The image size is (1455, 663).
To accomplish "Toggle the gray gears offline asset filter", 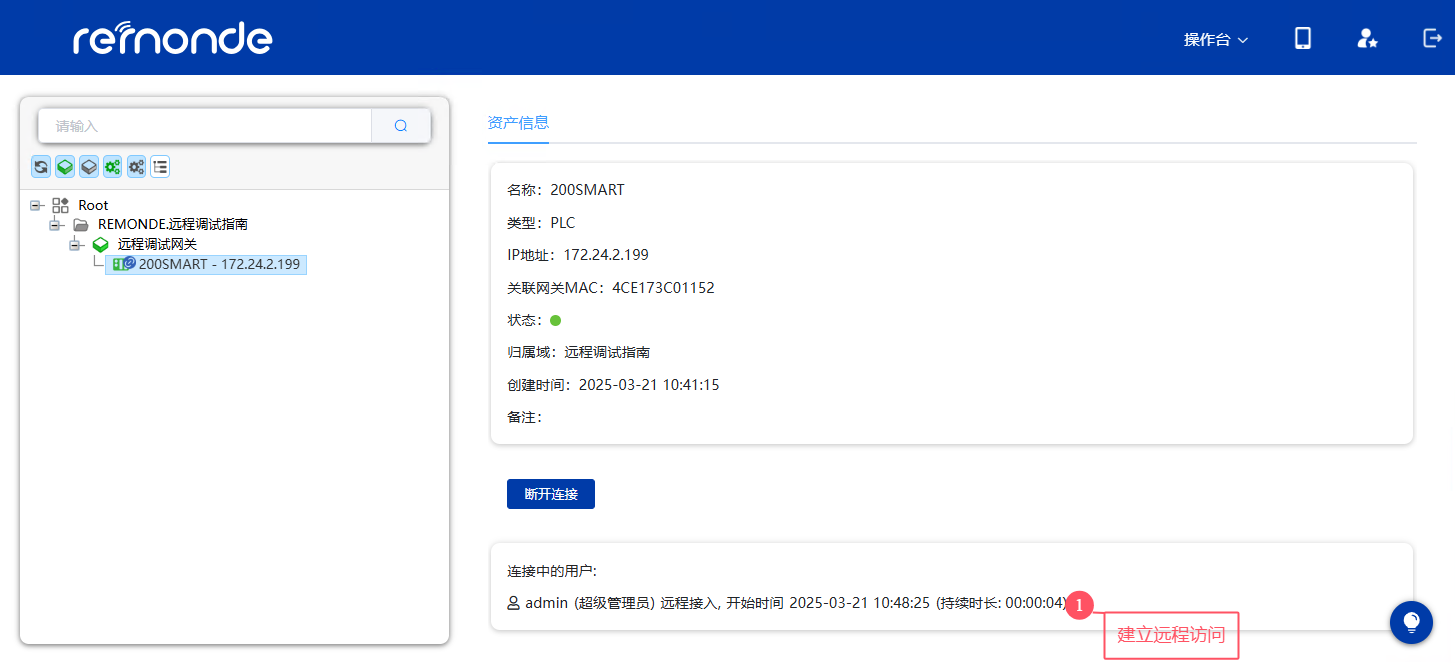I will coord(137,167).
